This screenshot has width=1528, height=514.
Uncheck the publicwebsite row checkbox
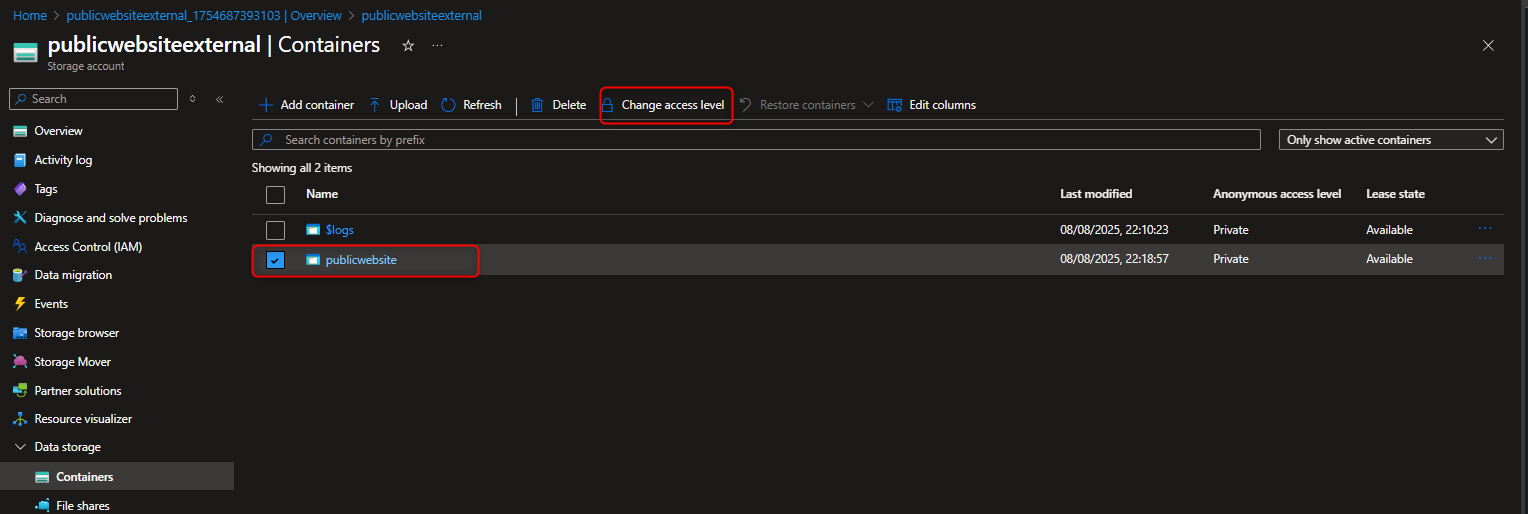point(276,260)
